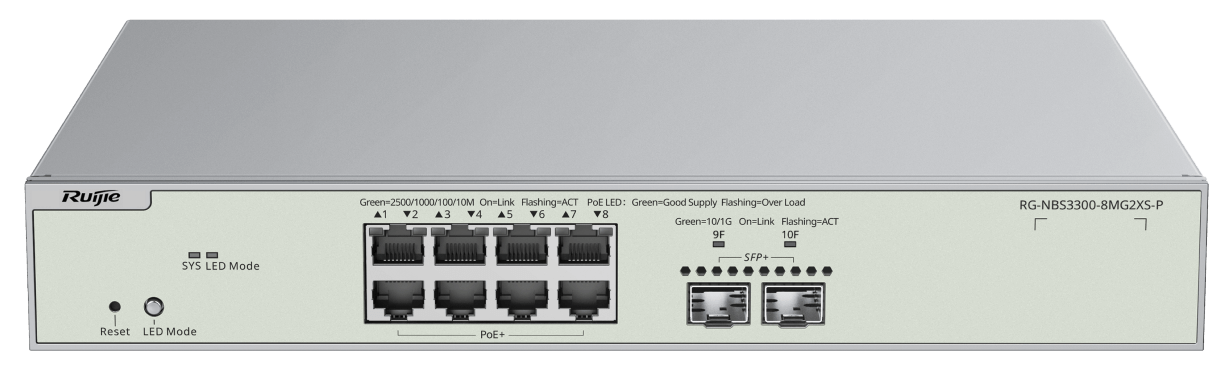Click the SYS indicator LED
The image size is (1227, 376).
click(x=196, y=256)
